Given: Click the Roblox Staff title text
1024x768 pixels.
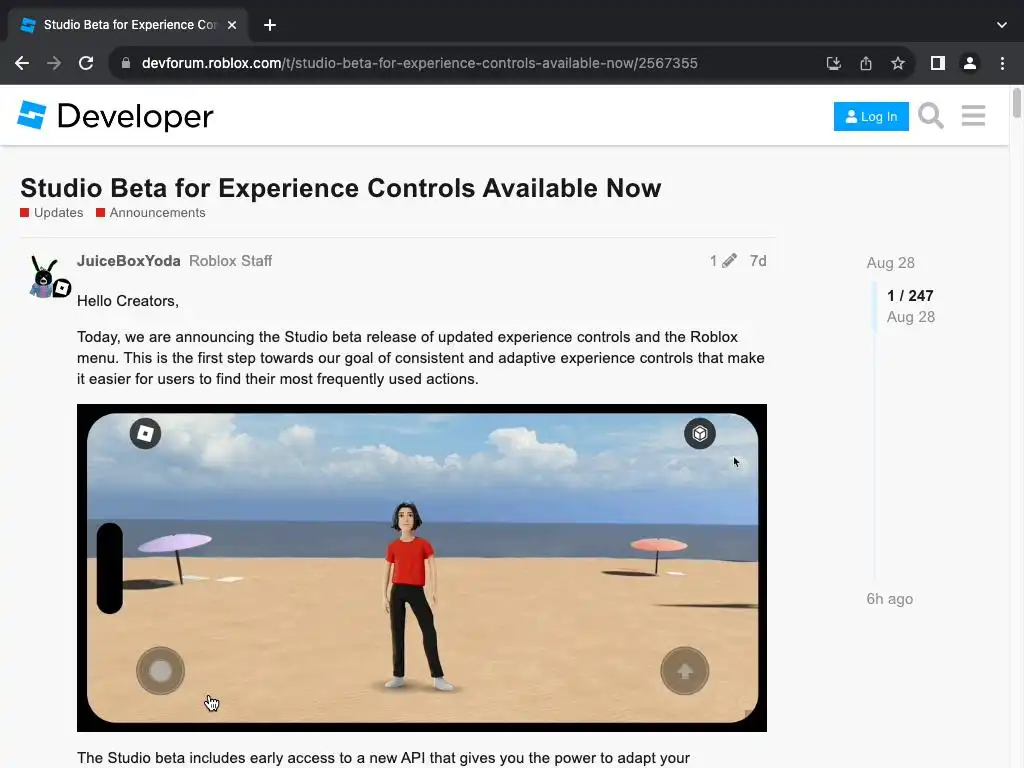Looking at the screenshot, I should [231, 261].
